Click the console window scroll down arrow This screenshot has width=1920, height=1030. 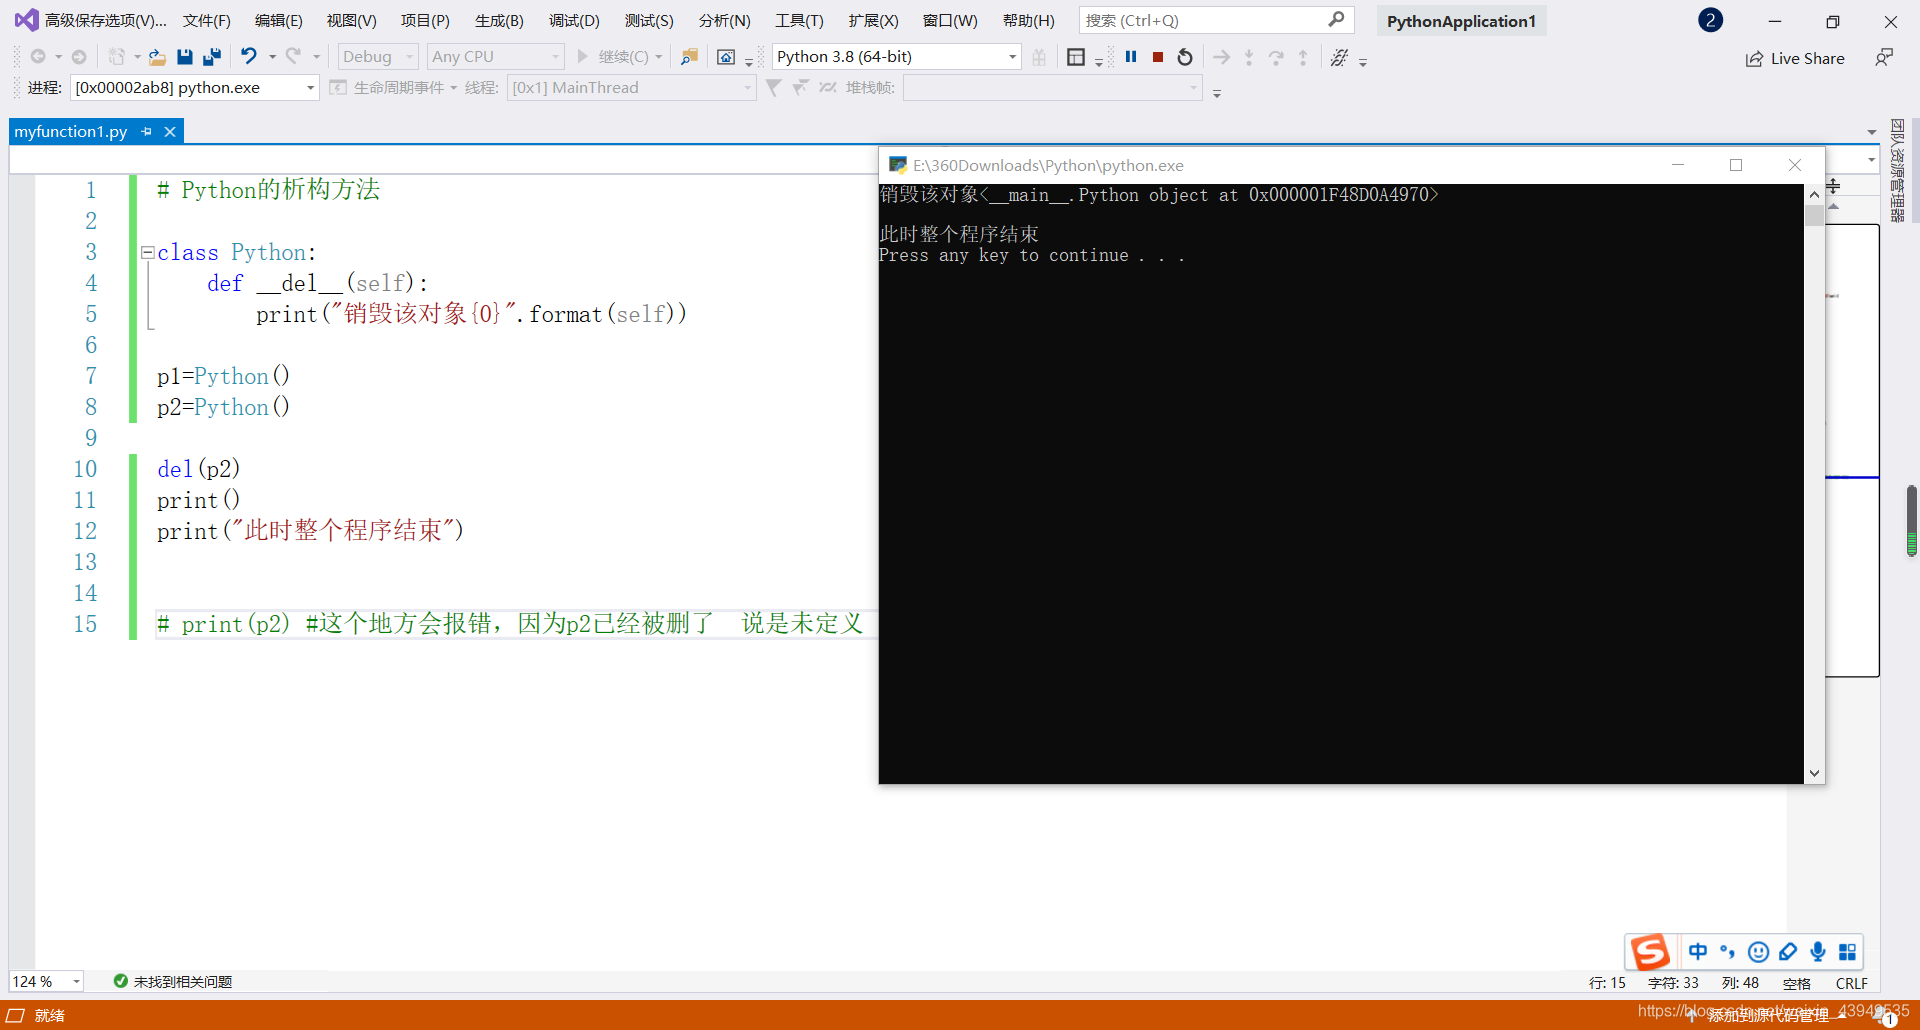1814,773
